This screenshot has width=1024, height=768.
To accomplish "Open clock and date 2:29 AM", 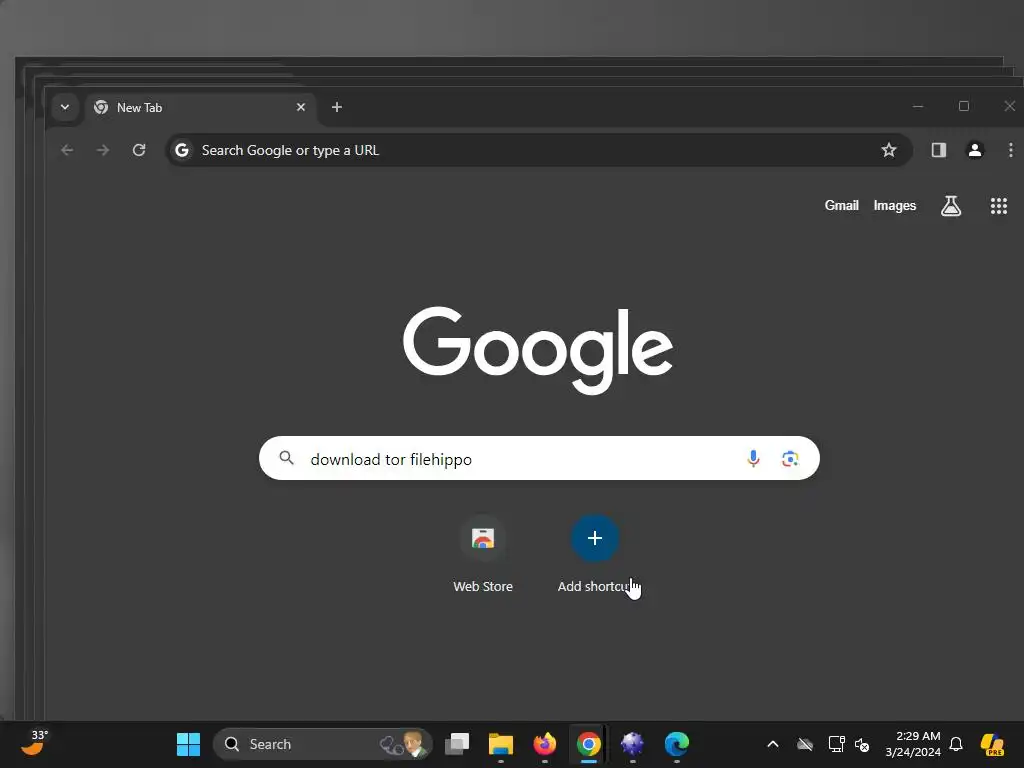I will [x=913, y=744].
